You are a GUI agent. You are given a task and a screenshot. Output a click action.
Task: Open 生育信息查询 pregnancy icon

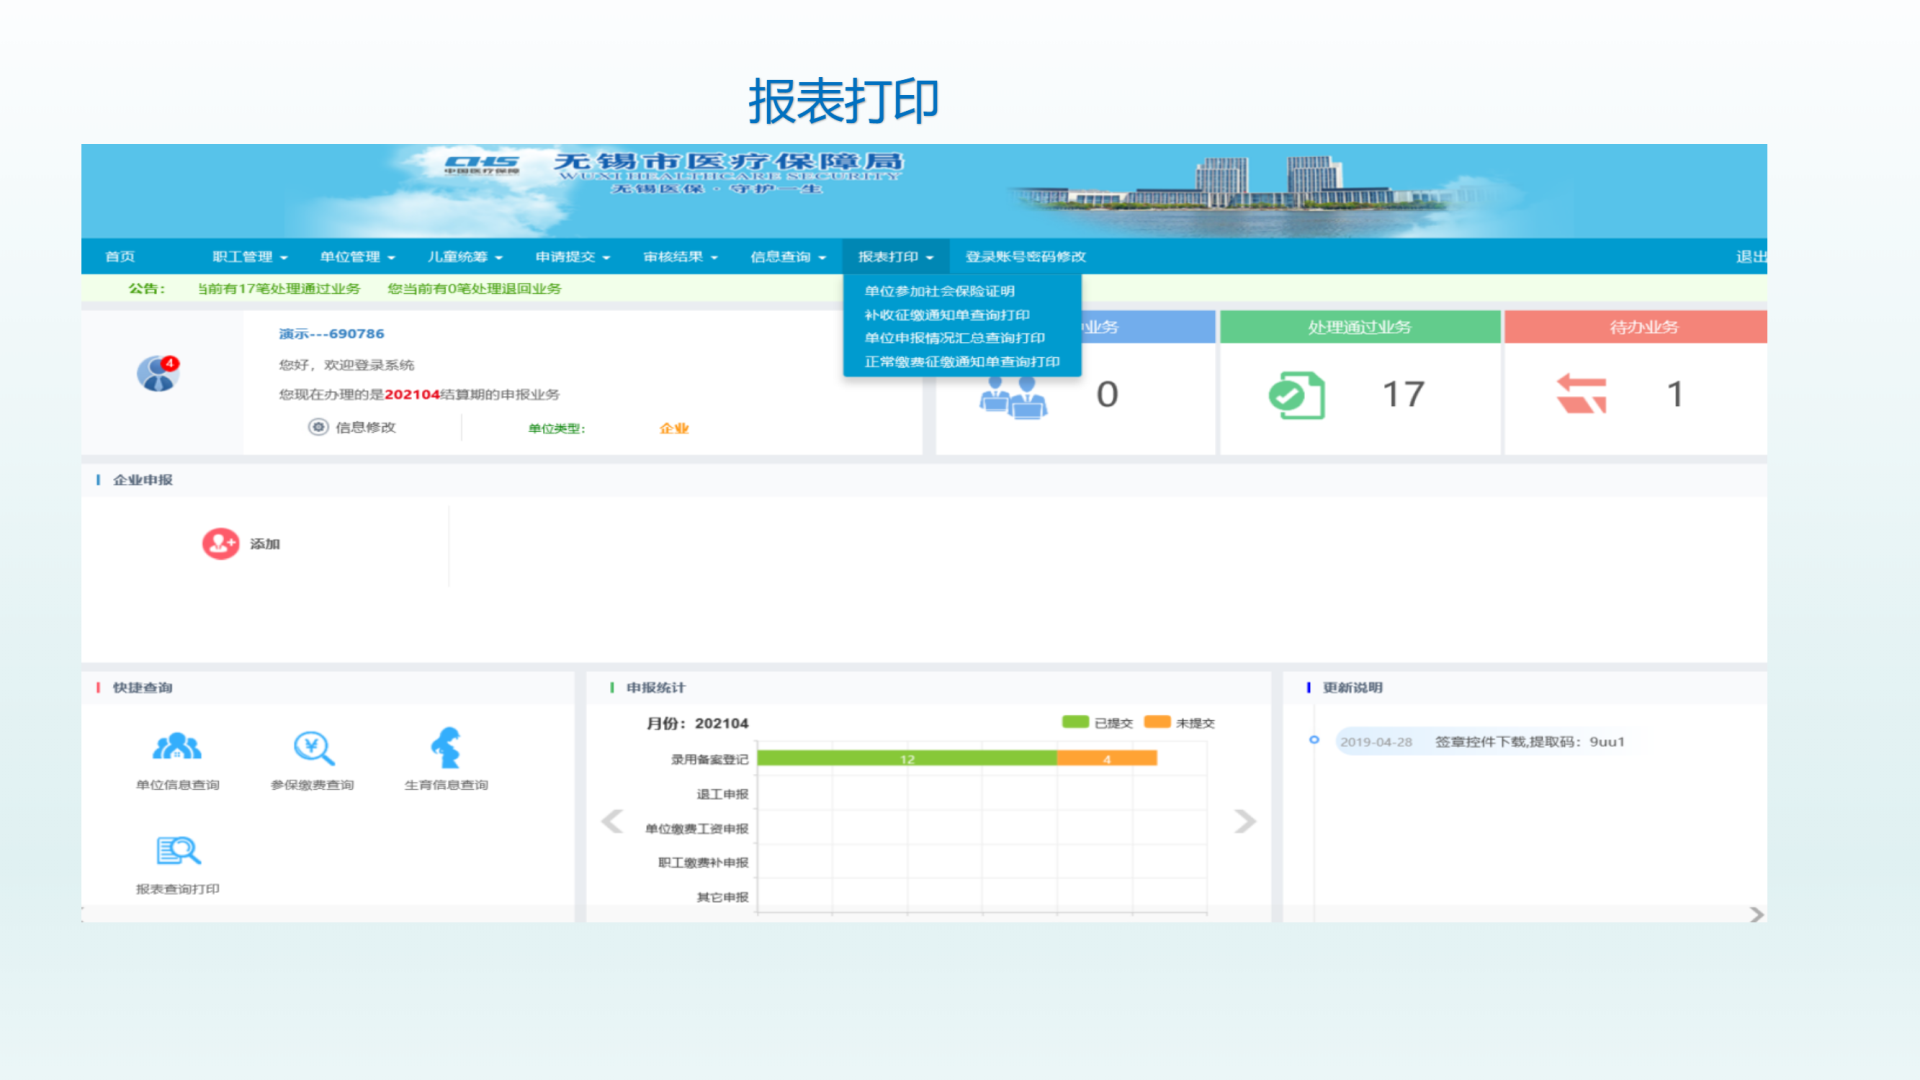coord(446,747)
